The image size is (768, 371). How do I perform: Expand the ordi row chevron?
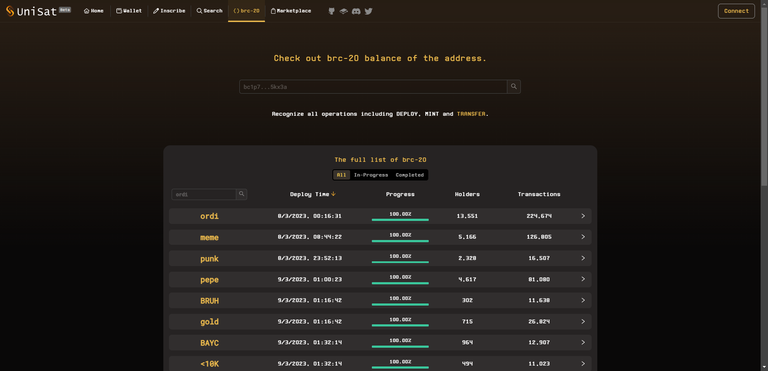[x=583, y=216]
